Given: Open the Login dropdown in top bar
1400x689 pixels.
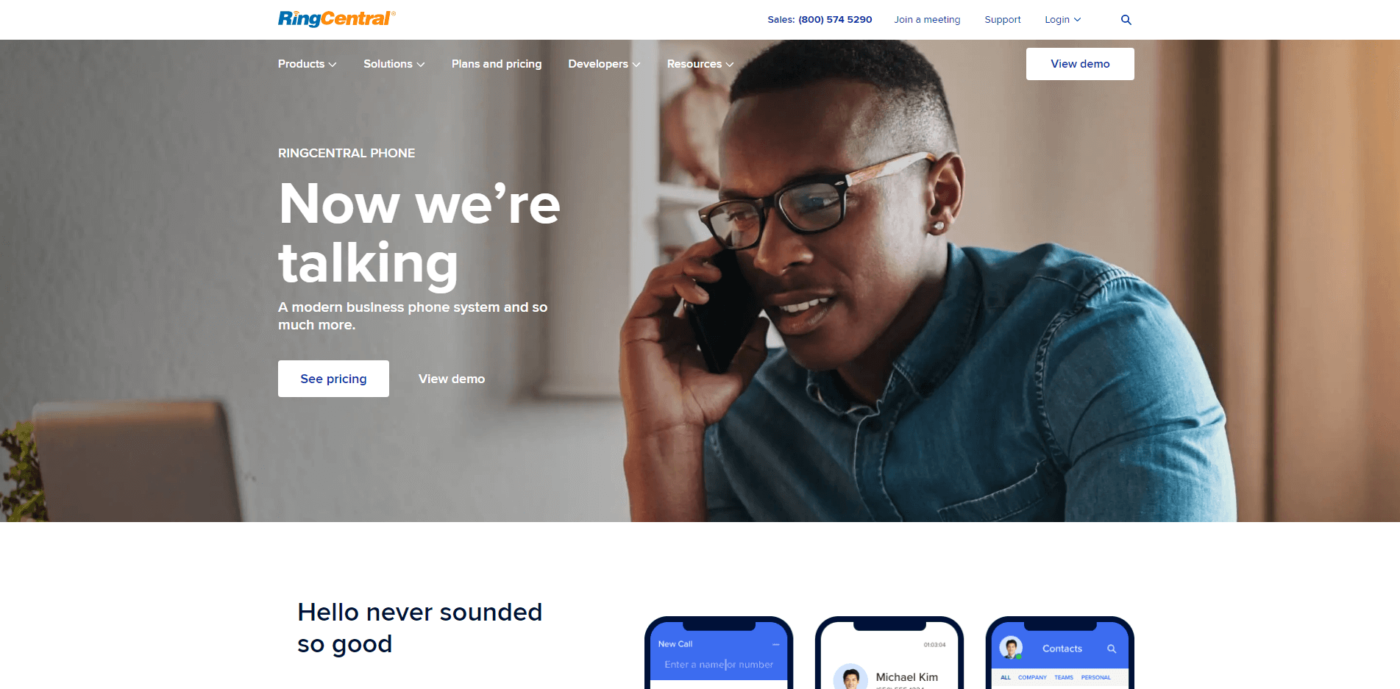Looking at the screenshot, I should [1063, 20].
